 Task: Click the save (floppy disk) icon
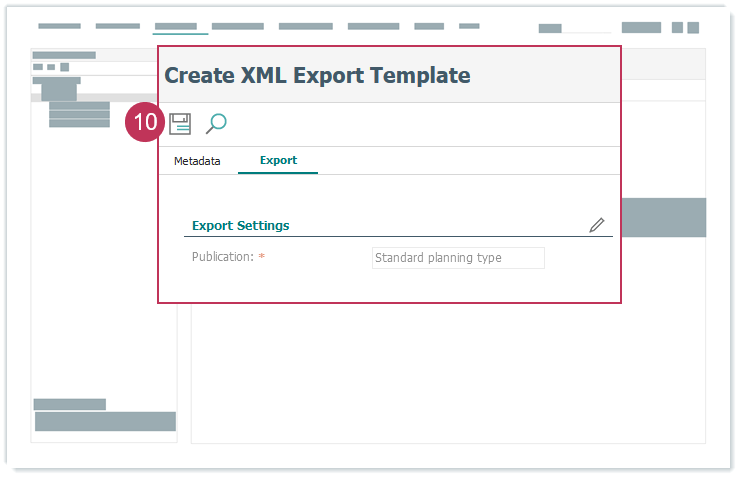point(180,124)
